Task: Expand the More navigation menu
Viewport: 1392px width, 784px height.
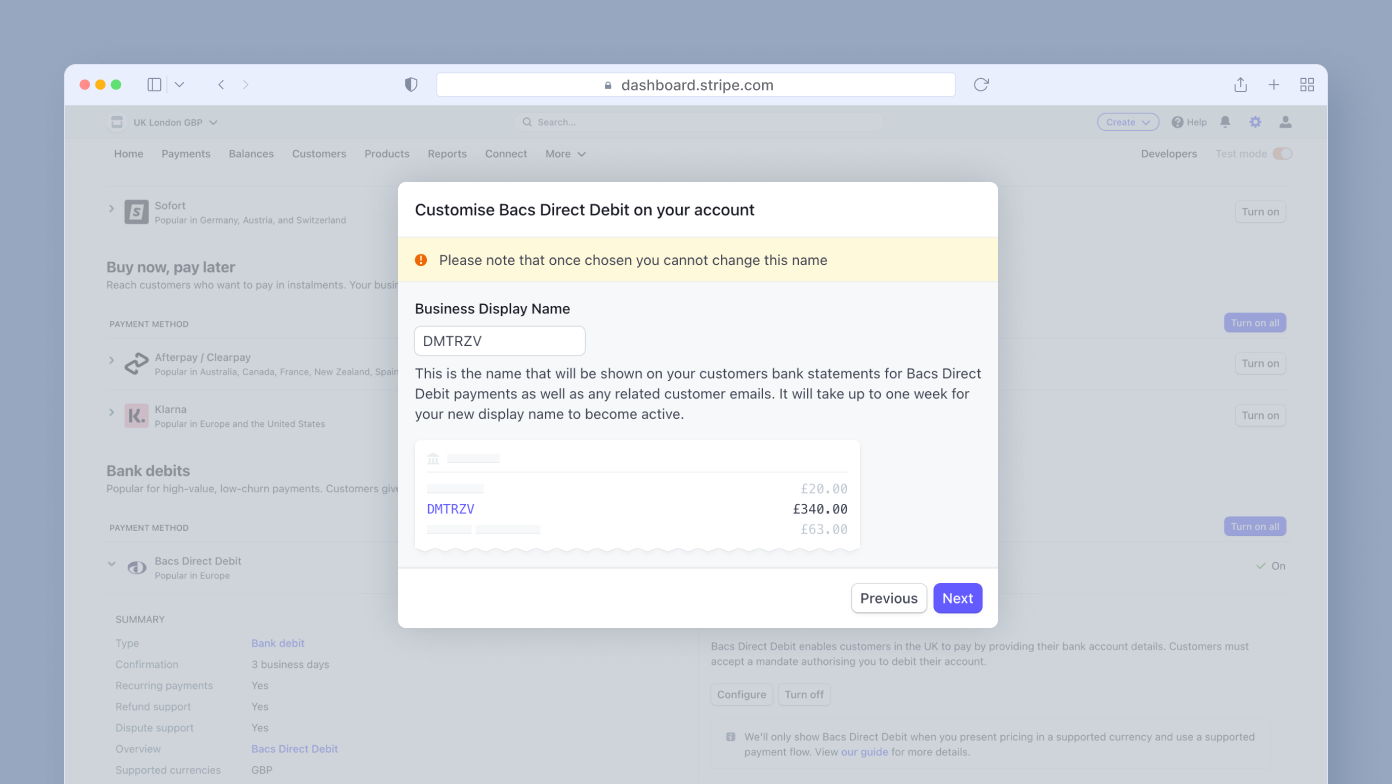Action: pyautogui.click(x=565, y=153)
